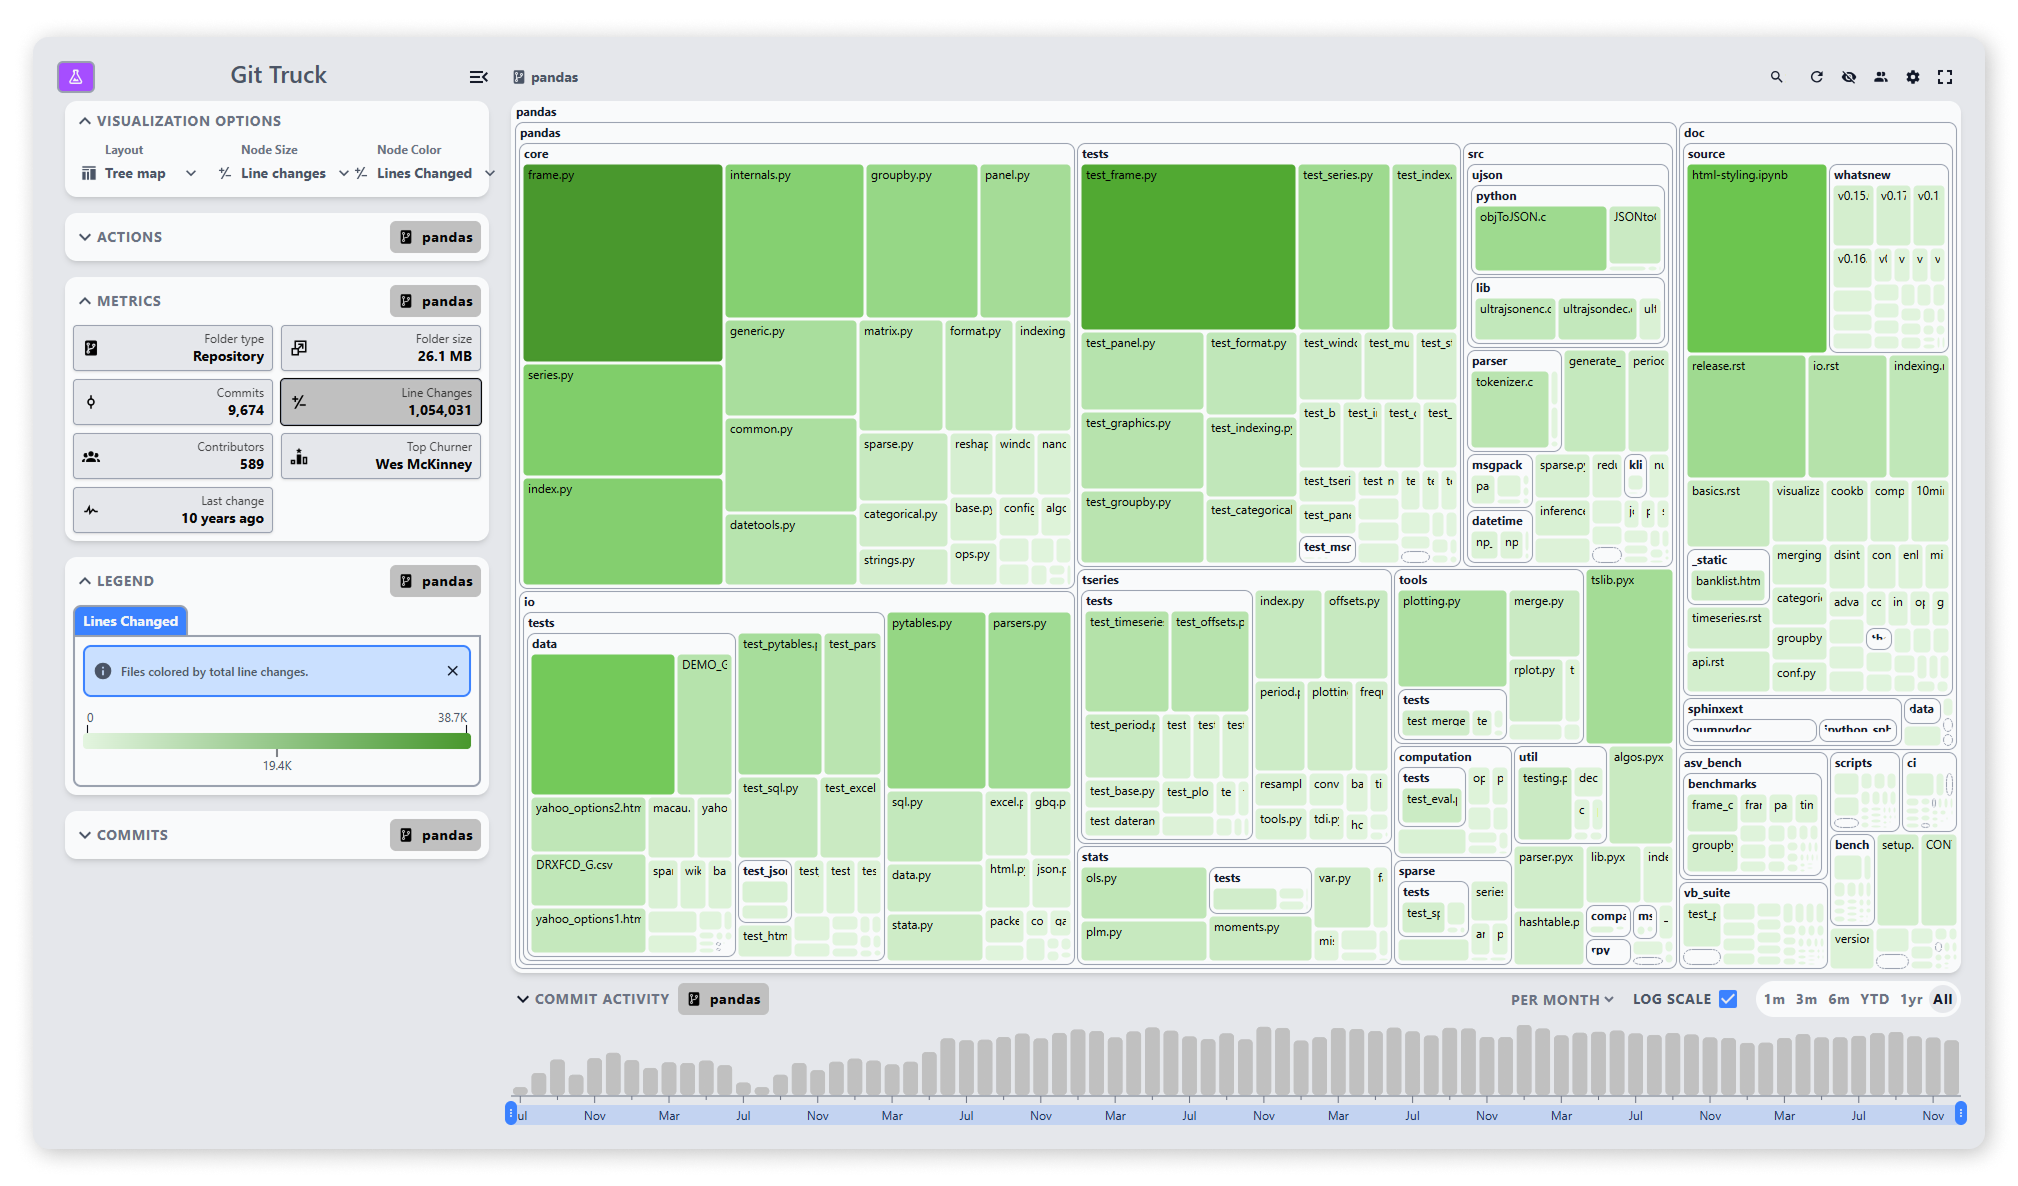
Task: Select tokenizer.c block in parser
Action: point(1510,409)
